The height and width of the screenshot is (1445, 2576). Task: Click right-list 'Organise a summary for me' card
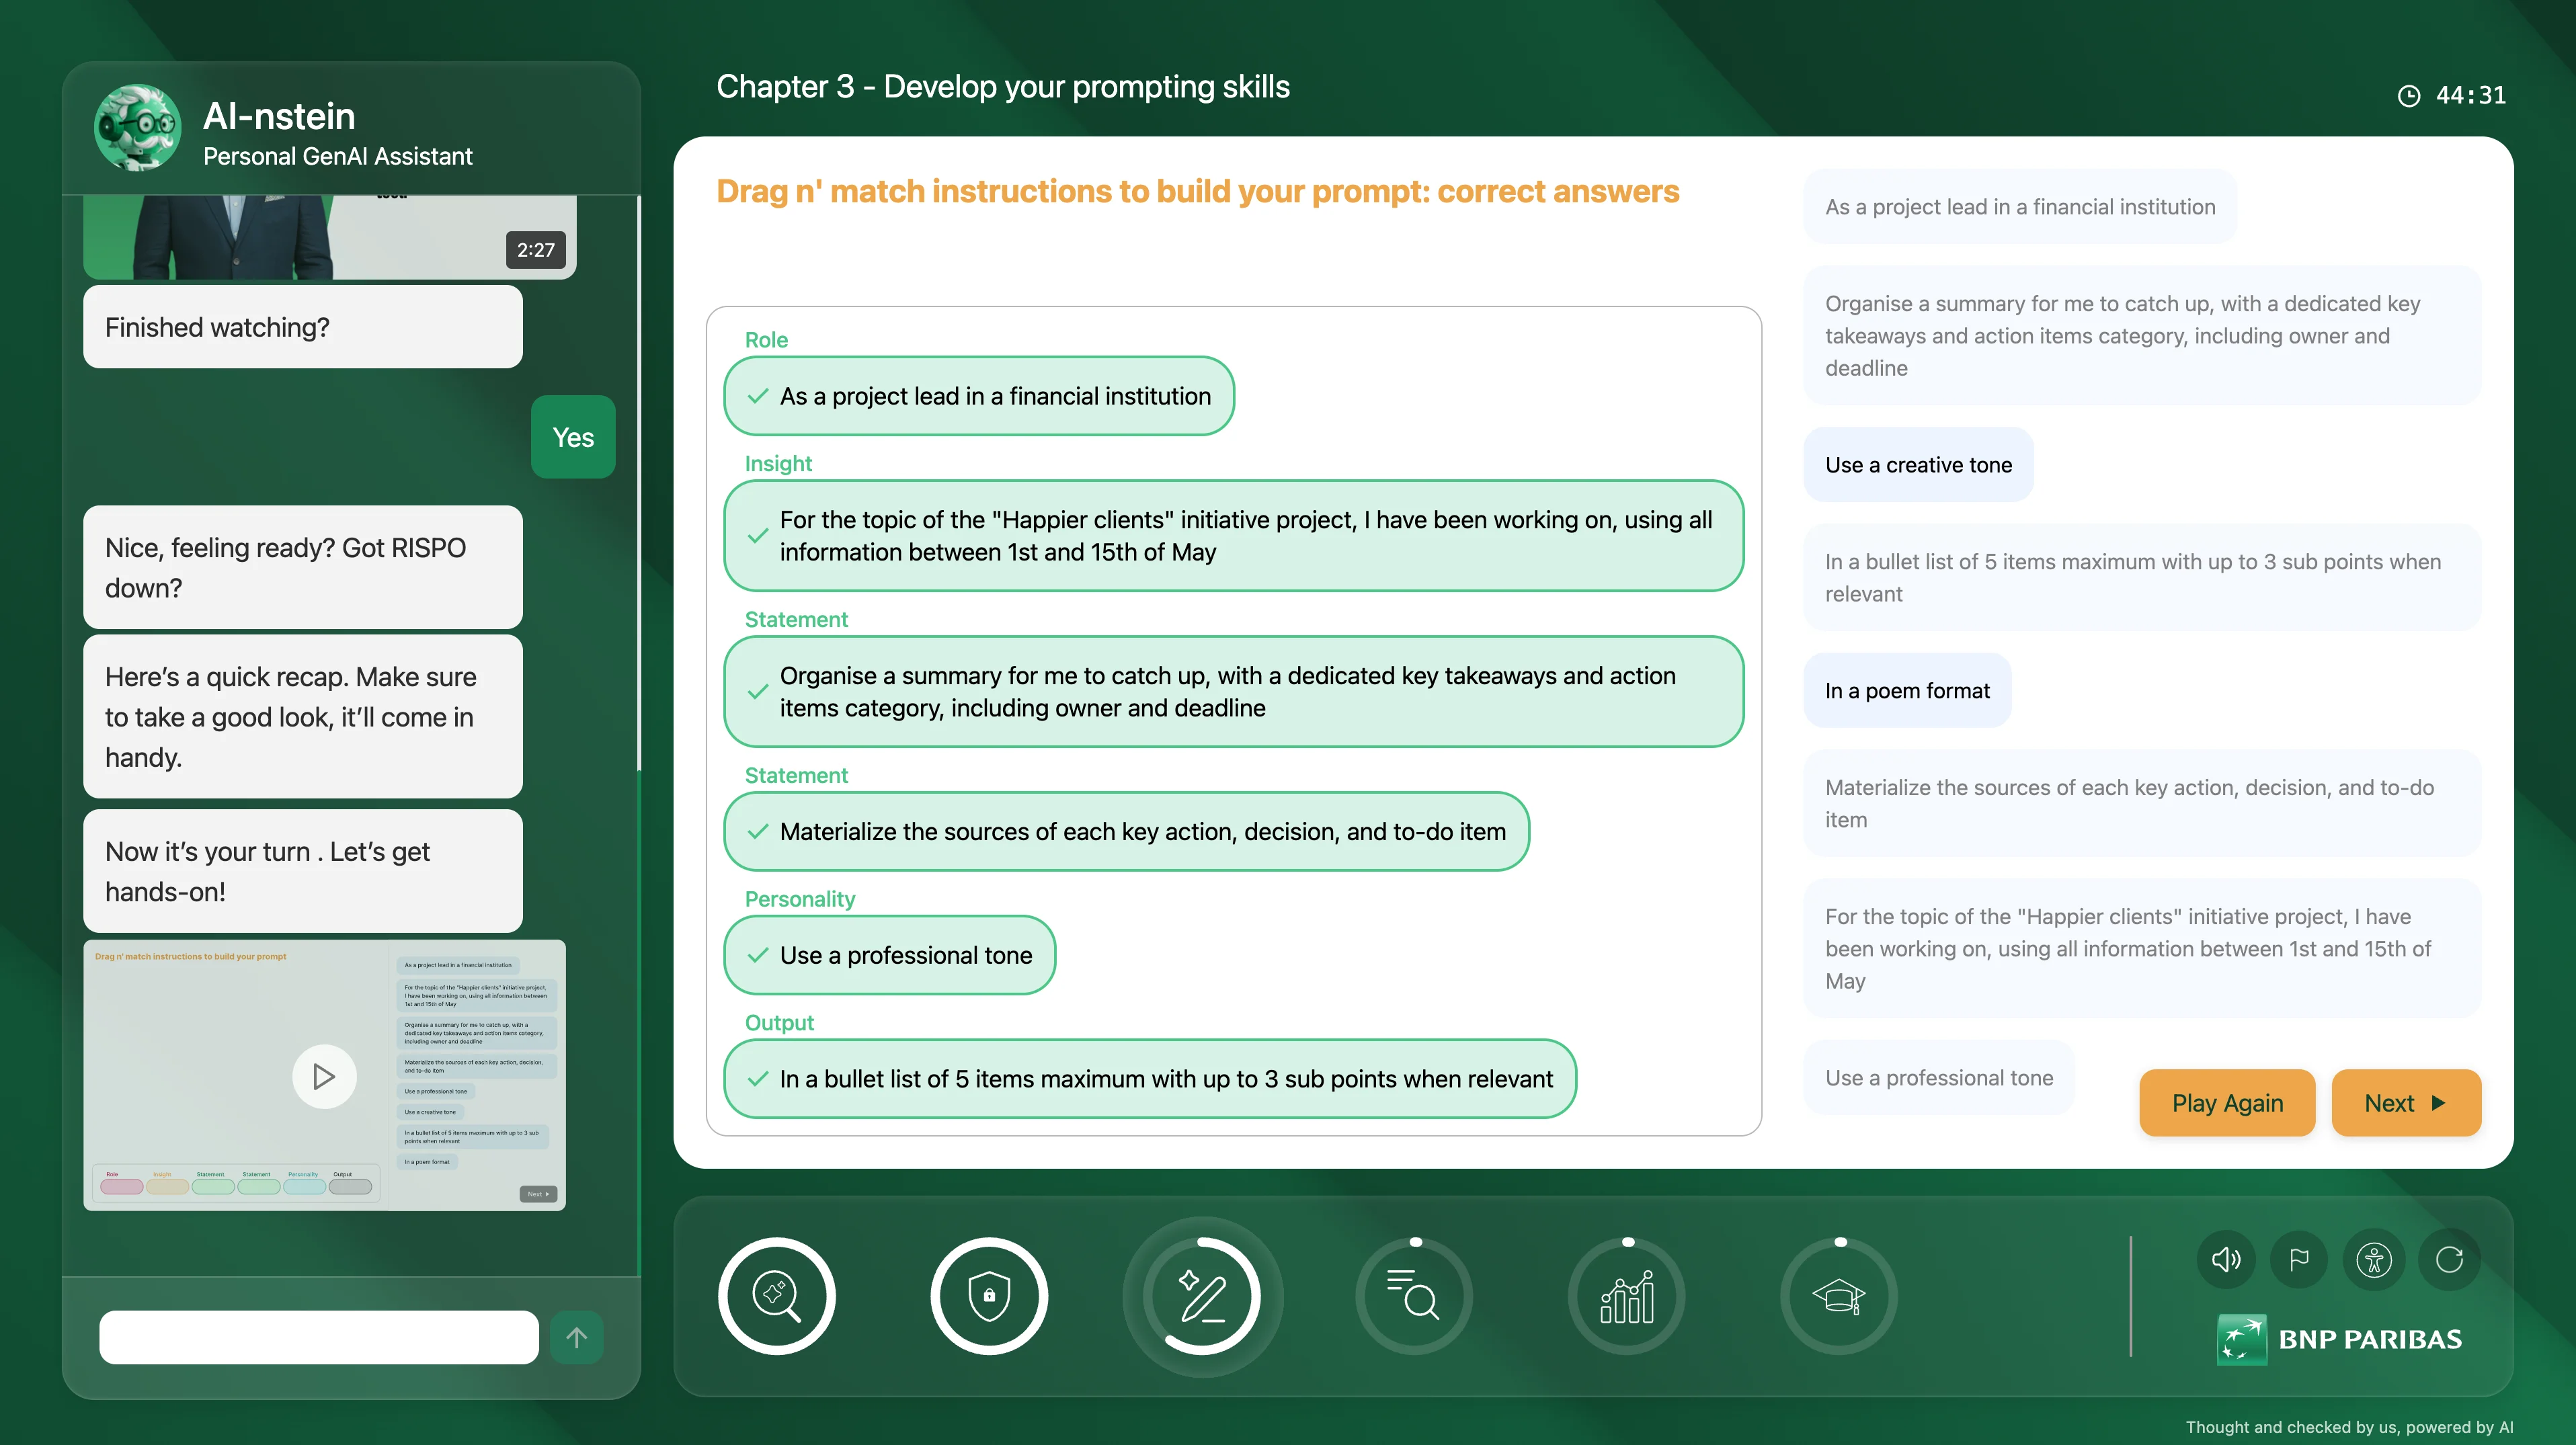pos(2142,336)
